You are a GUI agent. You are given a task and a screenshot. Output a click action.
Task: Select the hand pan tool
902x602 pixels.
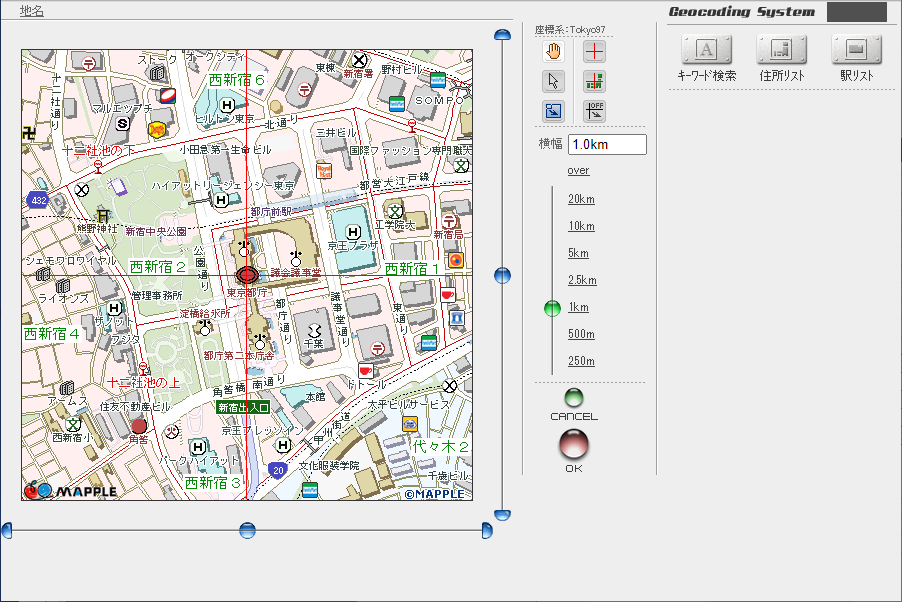[x=553, y=51]
